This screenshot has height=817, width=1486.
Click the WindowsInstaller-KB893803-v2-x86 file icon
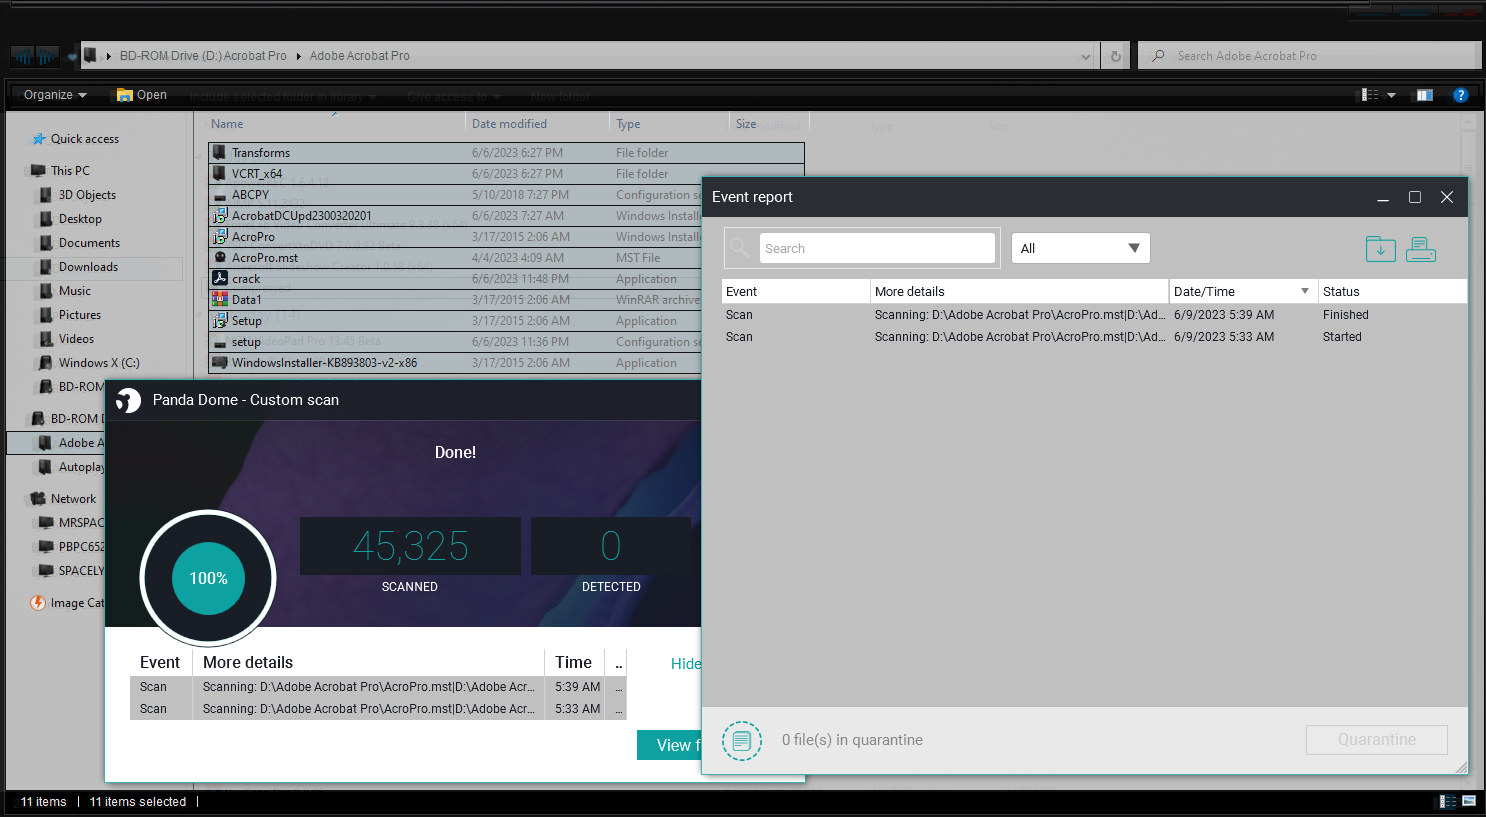[x=220, y=363]
